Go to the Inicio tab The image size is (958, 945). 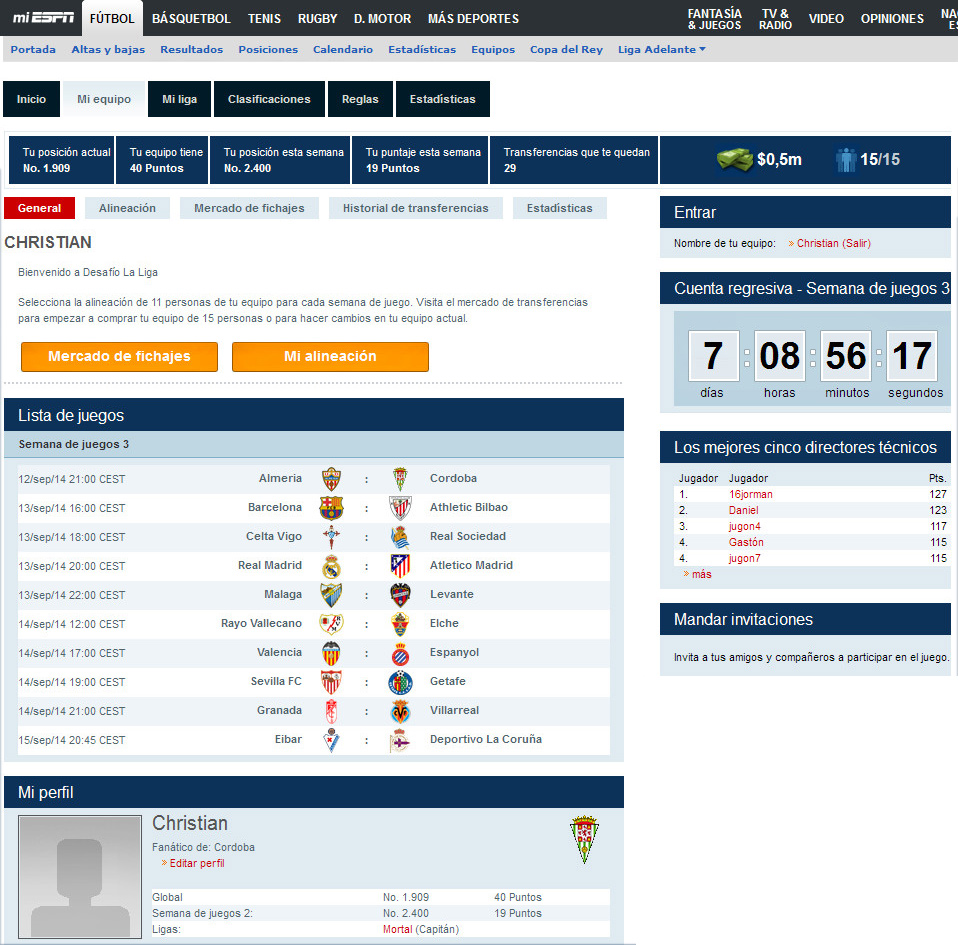(x=31, y=99)
